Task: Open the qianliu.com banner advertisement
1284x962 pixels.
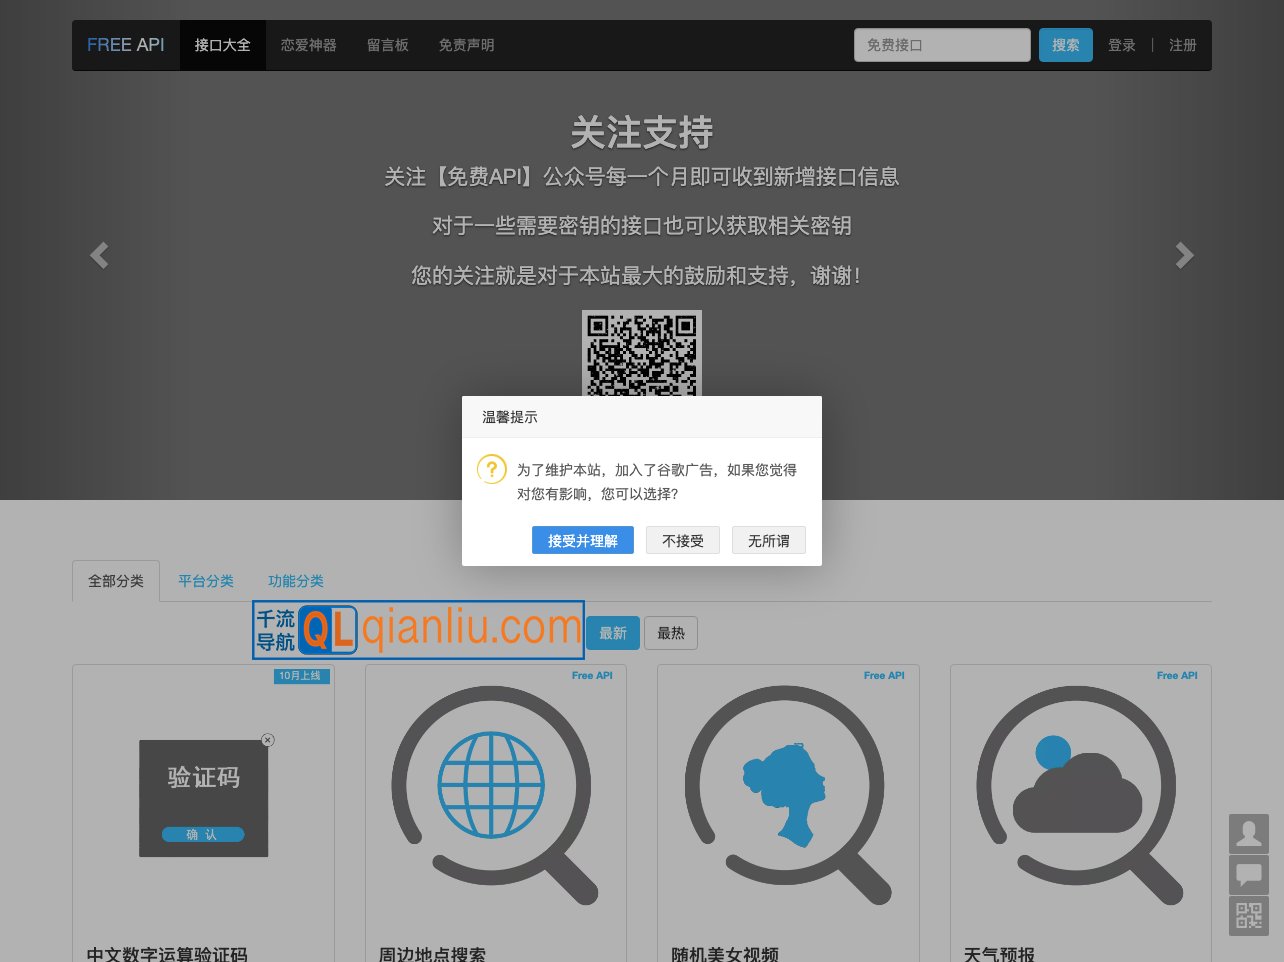Action: click(x=417, y=629)
